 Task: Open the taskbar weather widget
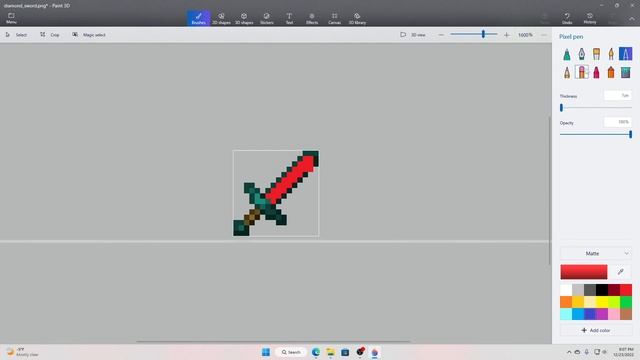pyautogui.click(x=23, y=352)
